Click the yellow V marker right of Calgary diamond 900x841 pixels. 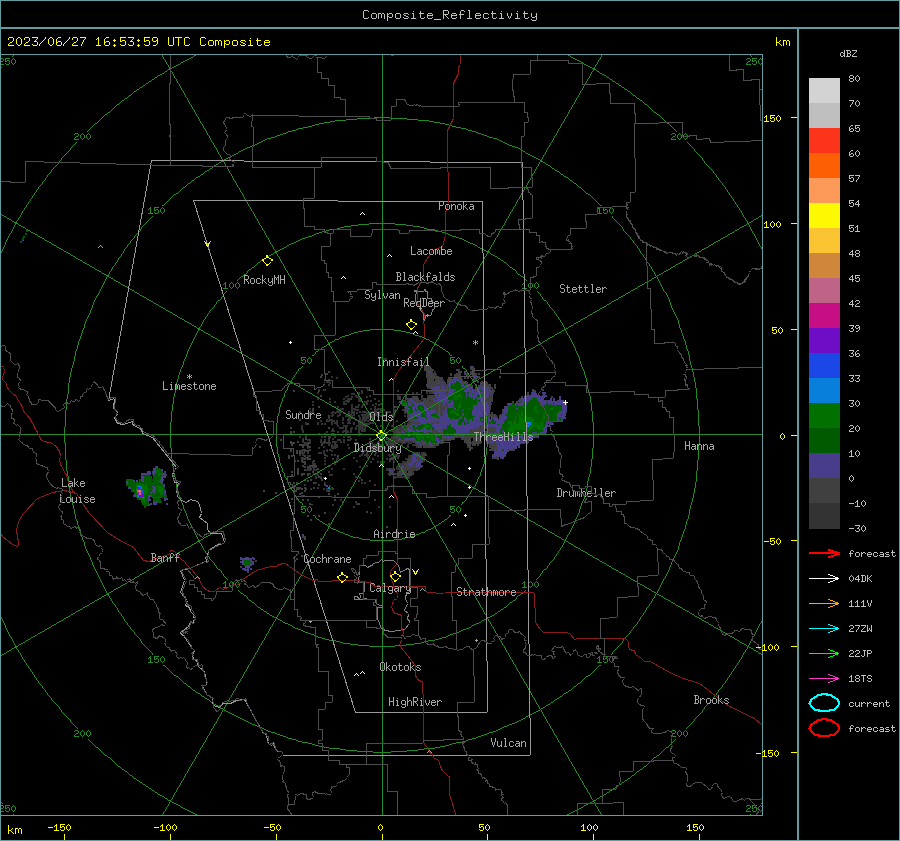pyautogui.click(x=416, y=572)
